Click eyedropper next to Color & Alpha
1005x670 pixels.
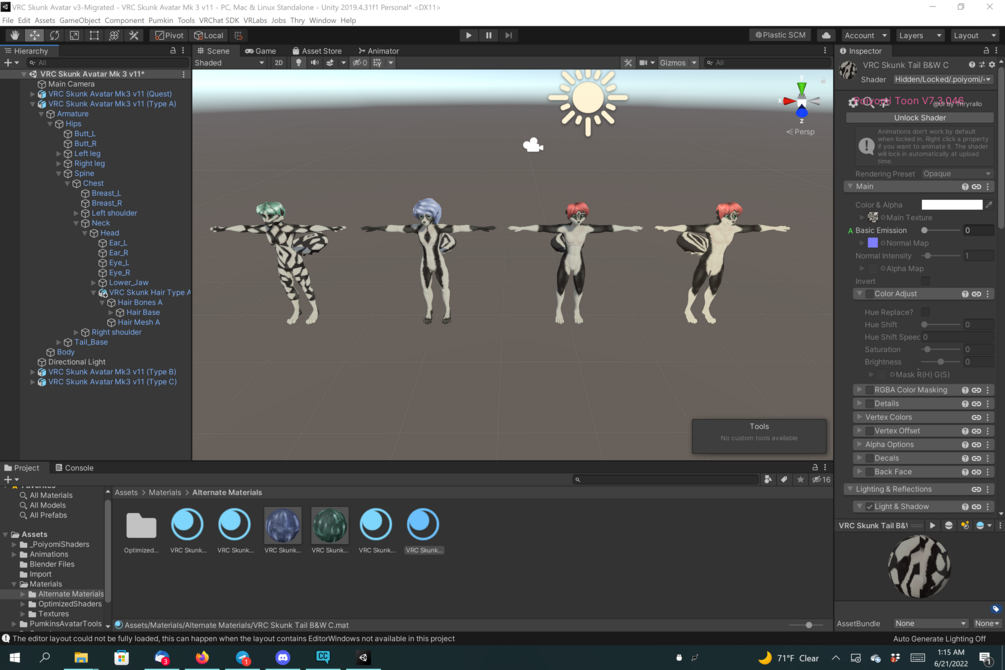point(990,205)
